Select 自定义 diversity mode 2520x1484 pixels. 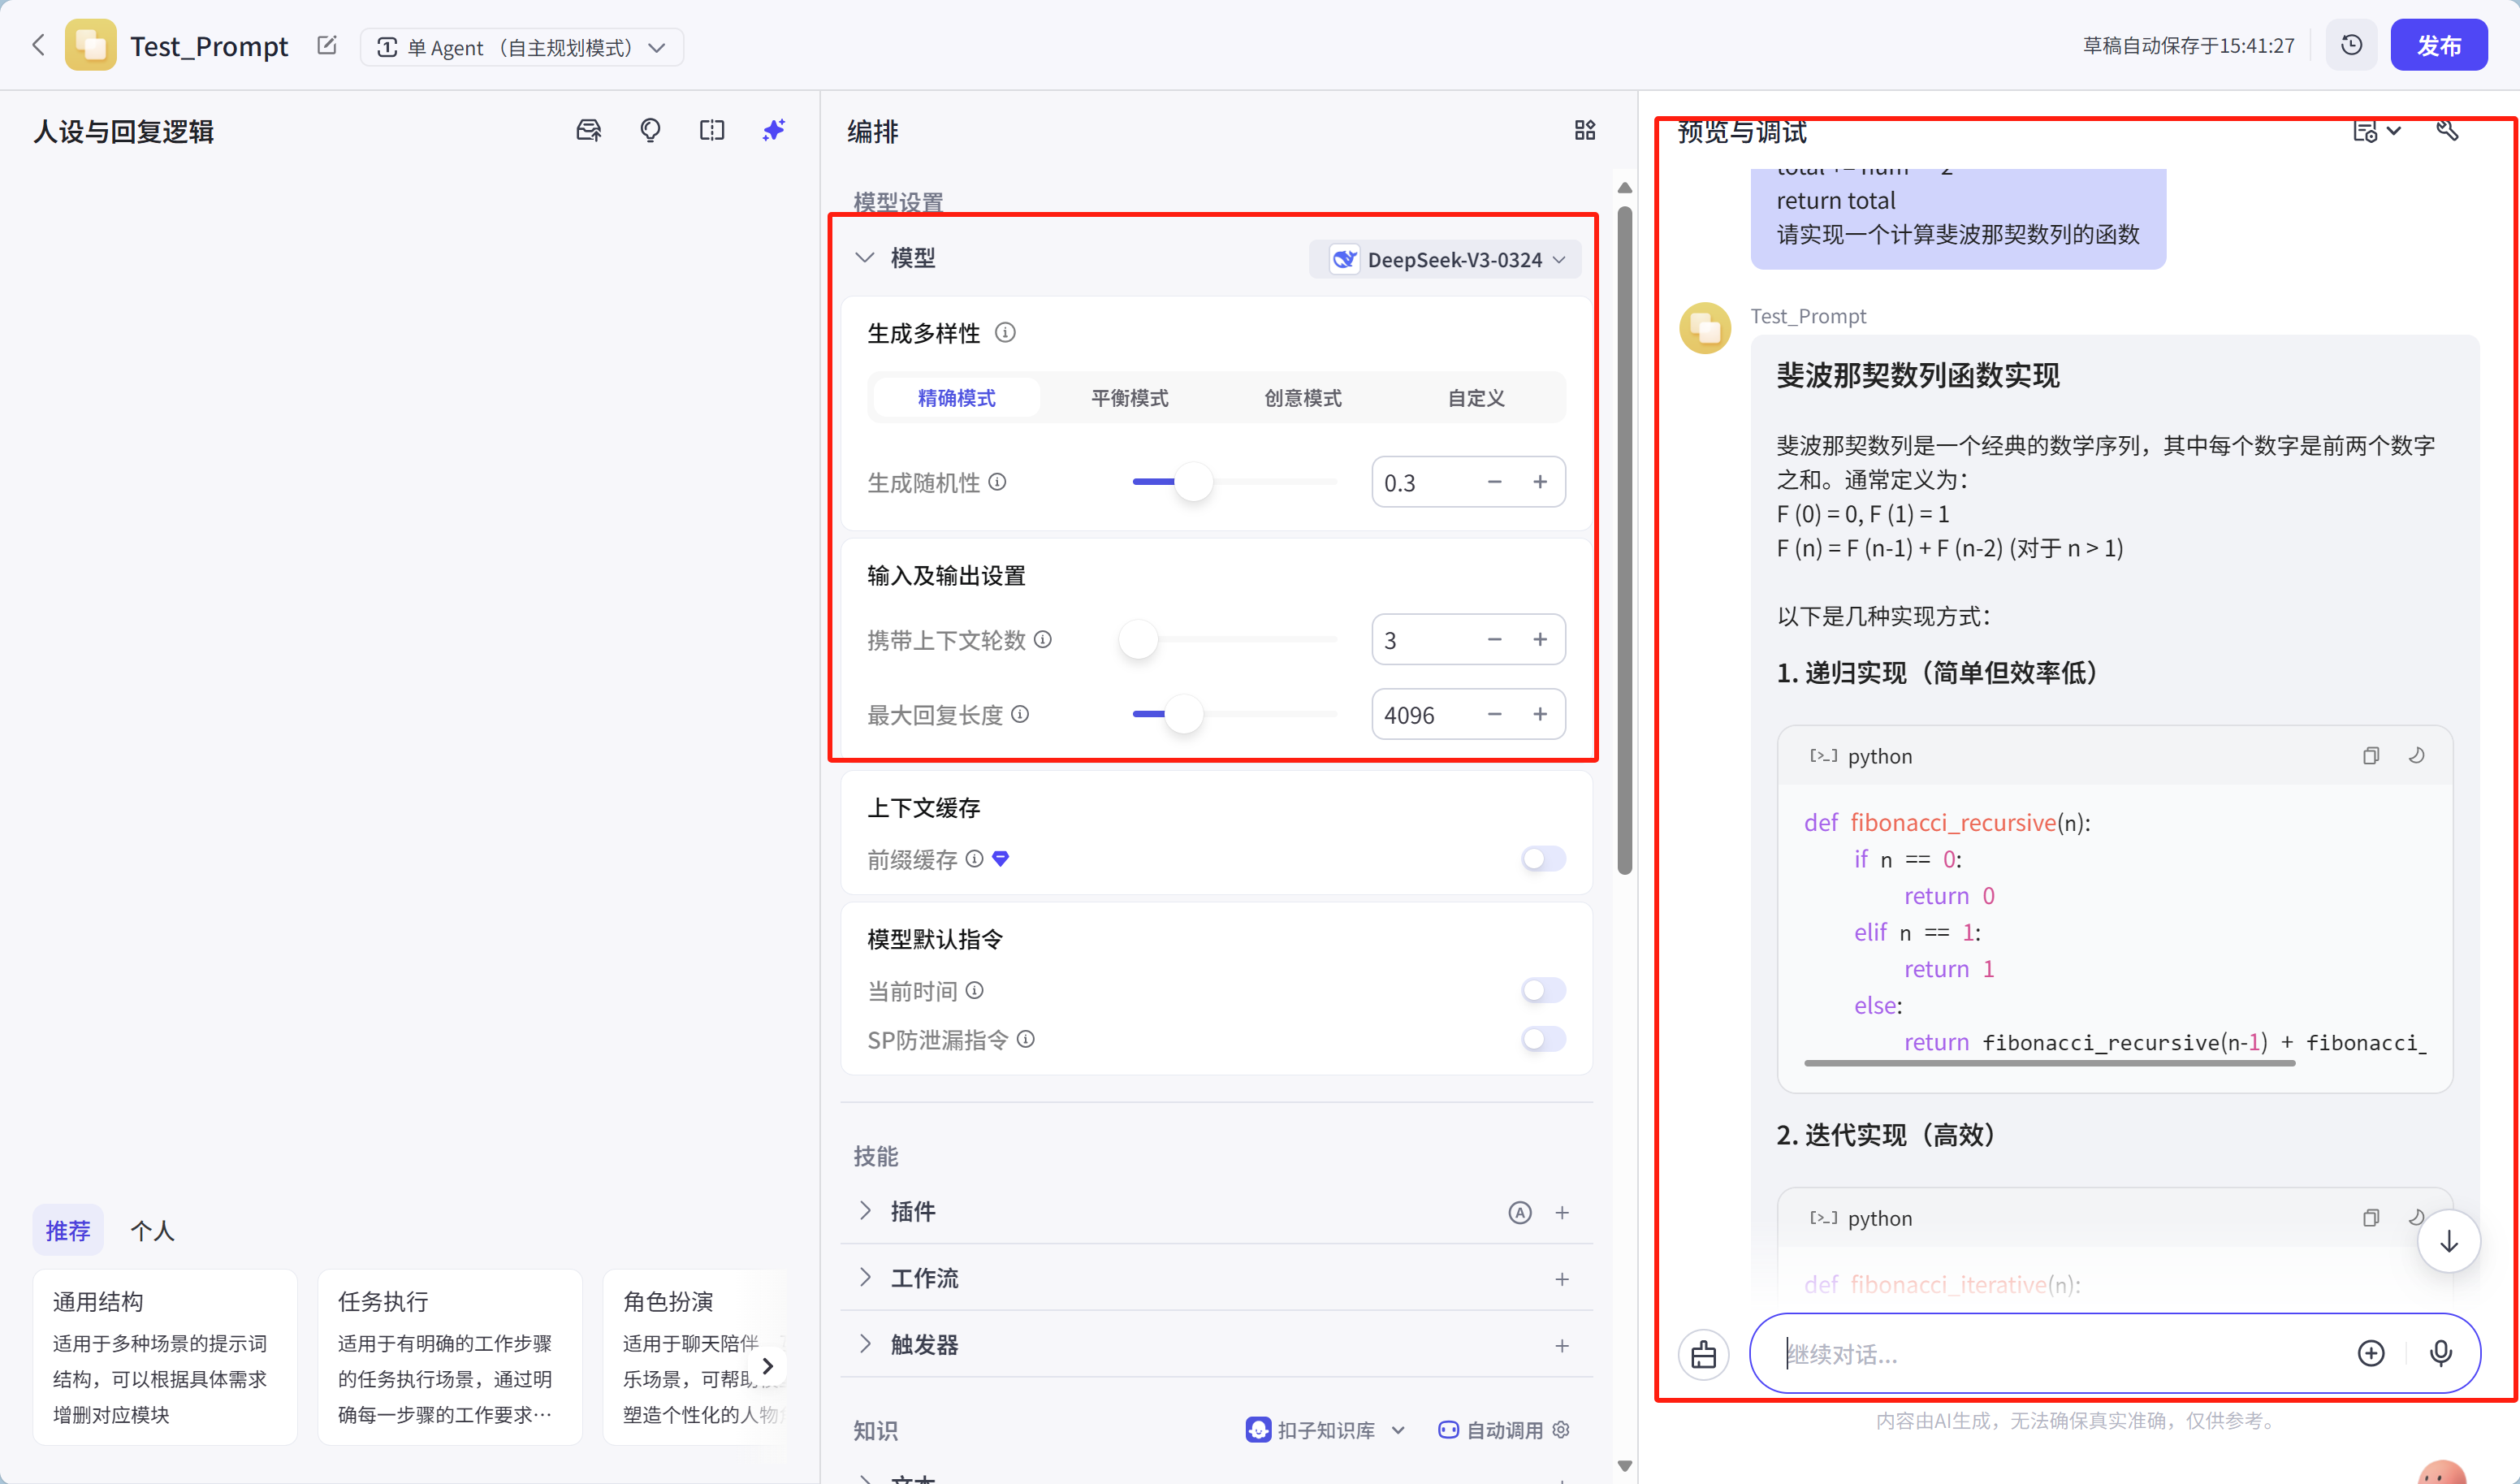pos(1476,398)
